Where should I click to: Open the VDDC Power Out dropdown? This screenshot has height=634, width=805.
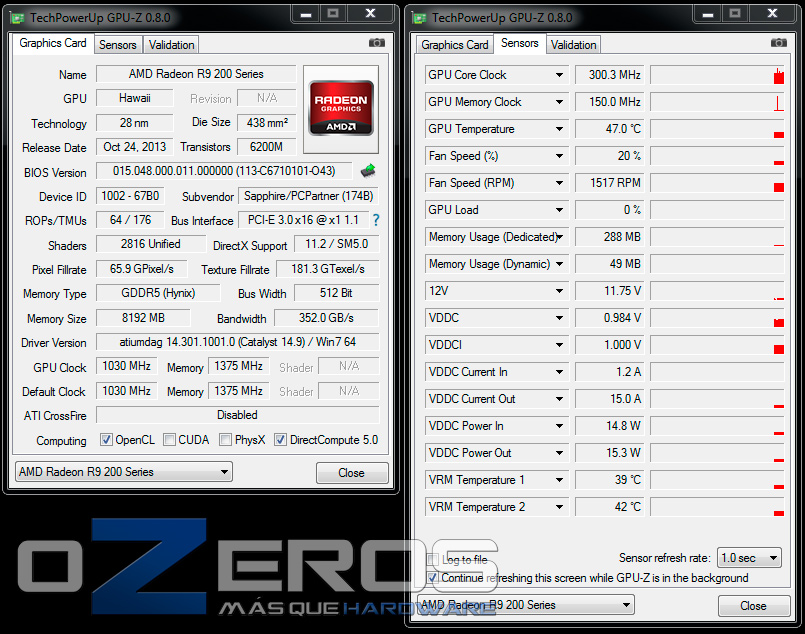point(559,453)
